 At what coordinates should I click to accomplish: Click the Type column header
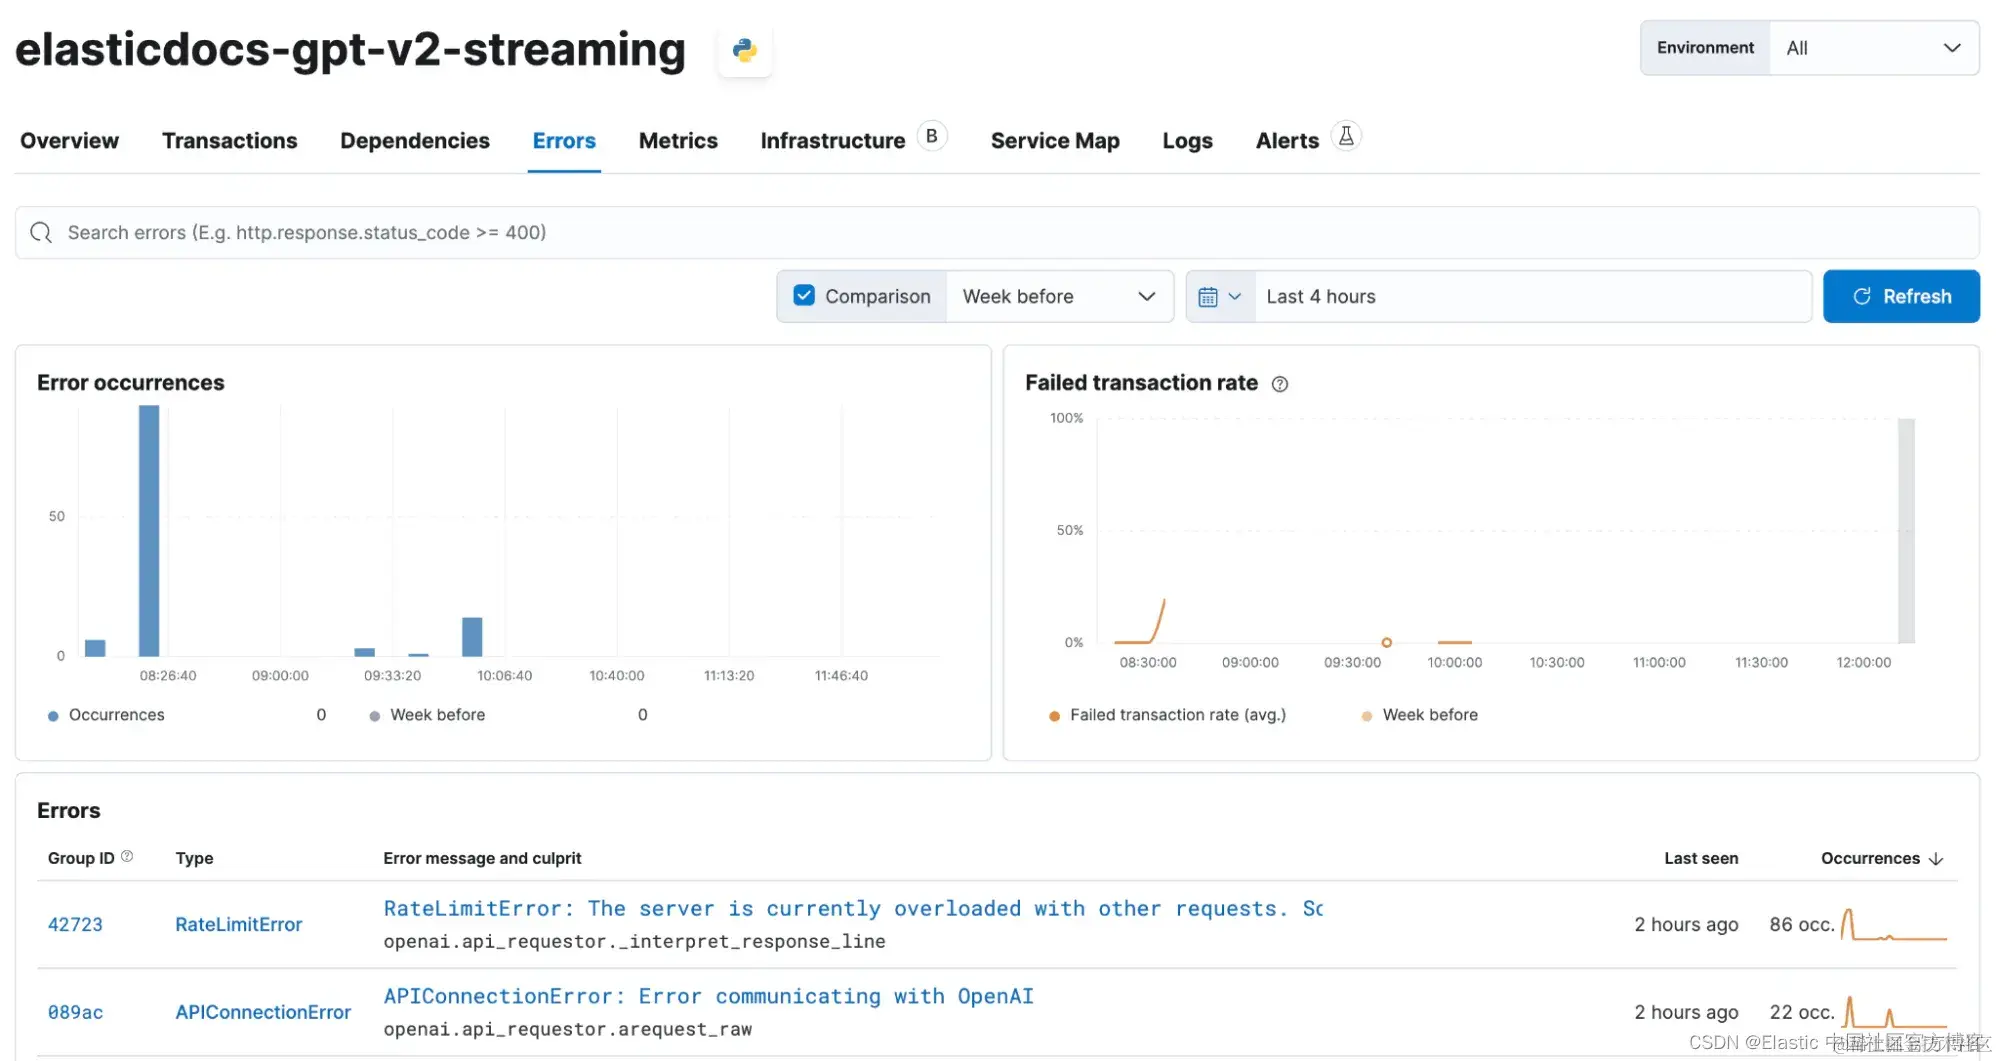pyautogui.click(x=194, y=859)
